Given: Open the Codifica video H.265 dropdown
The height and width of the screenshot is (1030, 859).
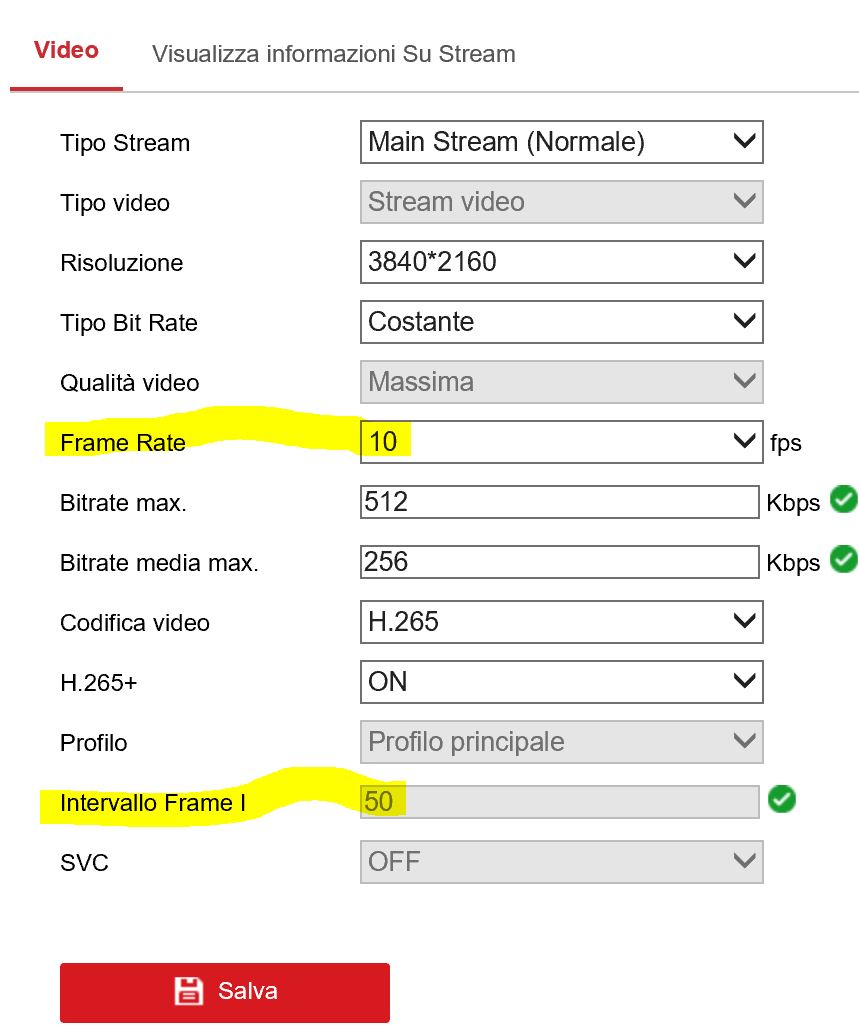Looking at the screenshot, I should (561, 622).
